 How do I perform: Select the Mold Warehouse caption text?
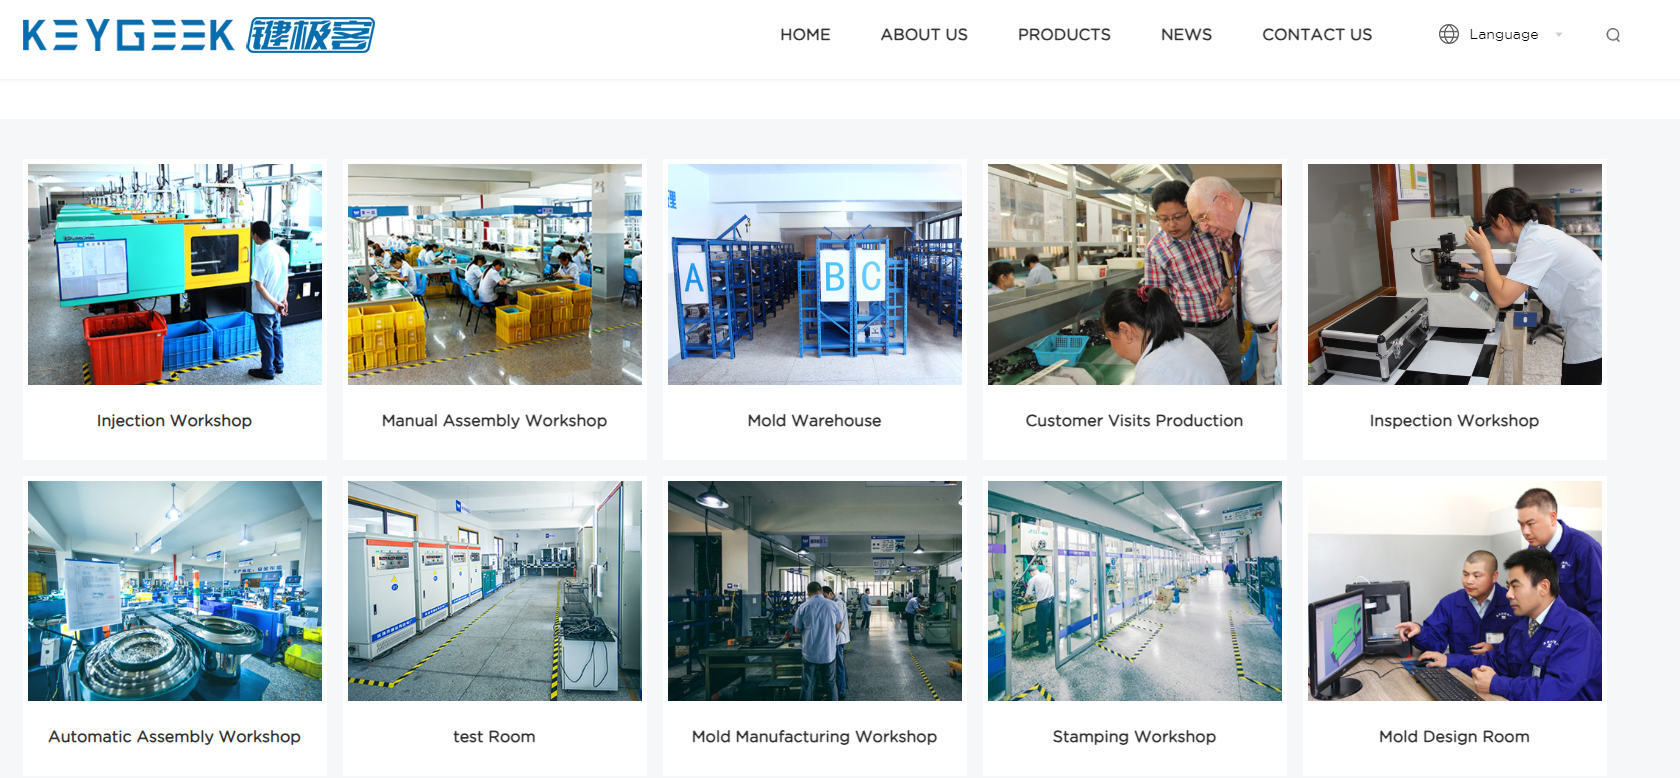(814, 421)
